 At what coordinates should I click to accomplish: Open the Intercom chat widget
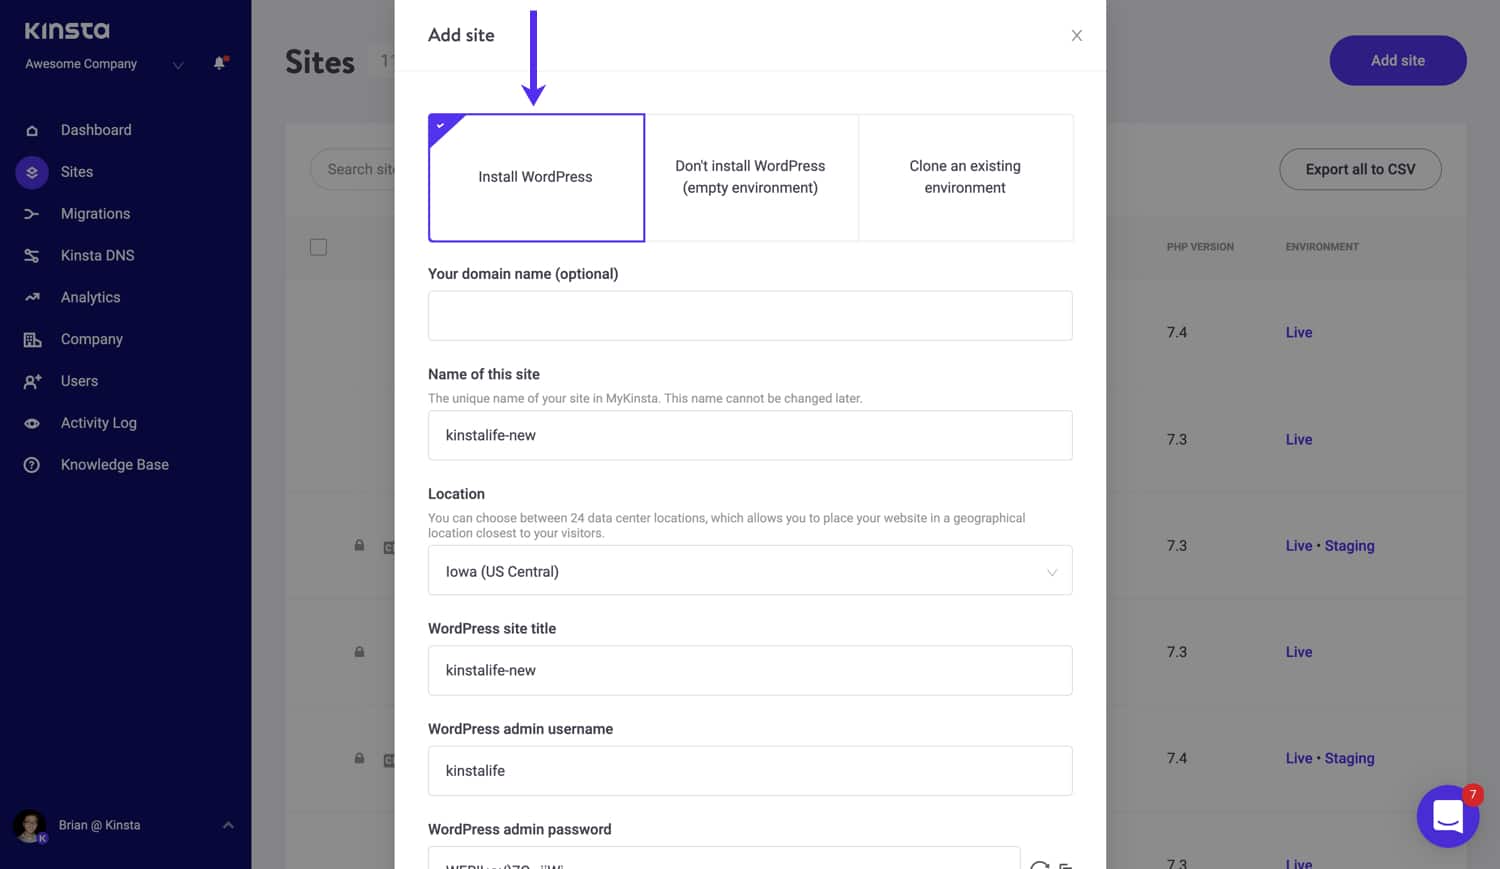tap(1447, 816)
